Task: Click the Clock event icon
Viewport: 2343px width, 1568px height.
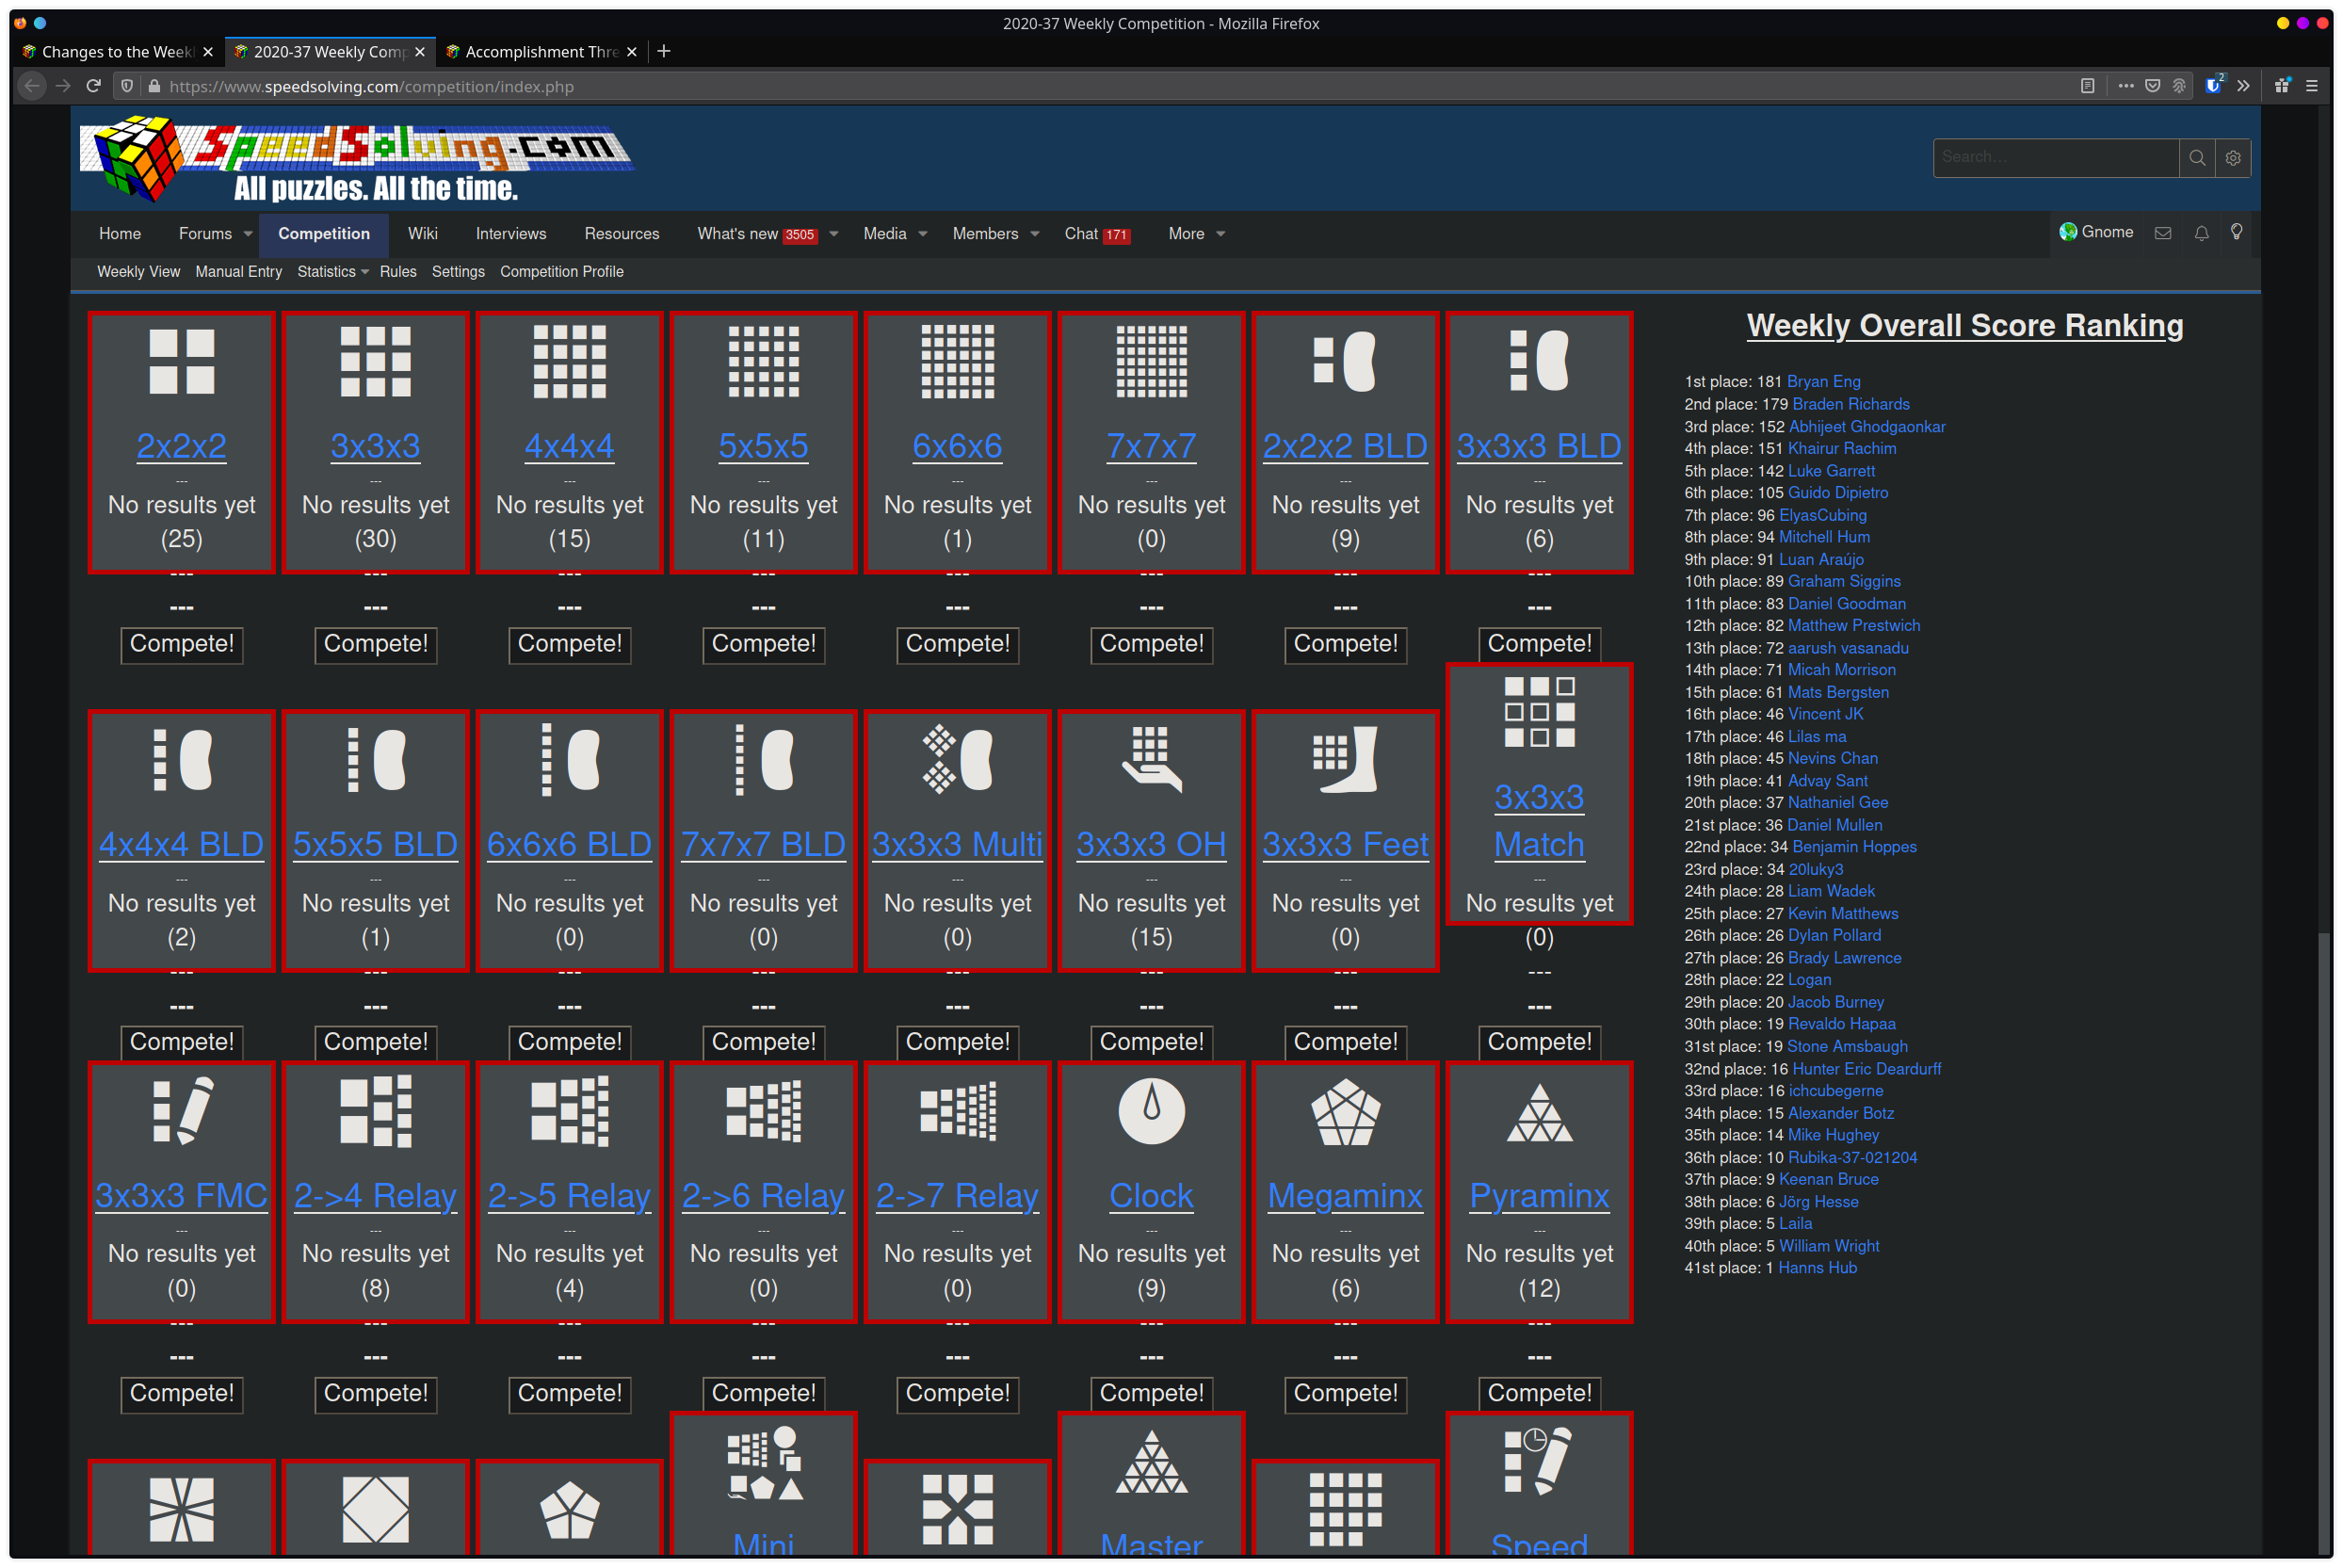Action: point(1151,1111)
